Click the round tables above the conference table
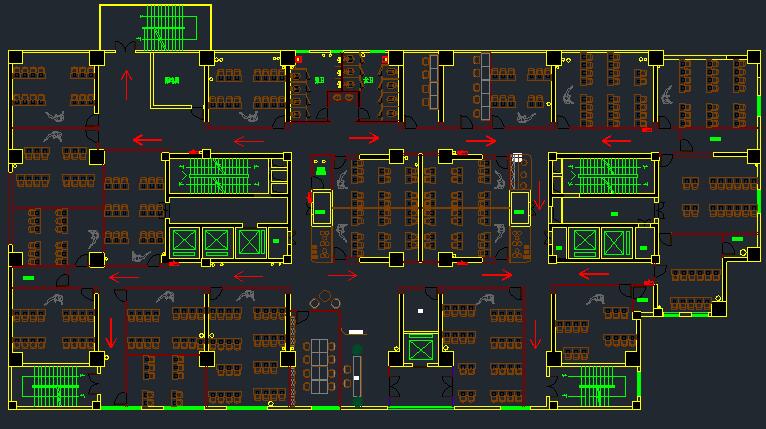This screenshot has width=766, height=429. 323,300
